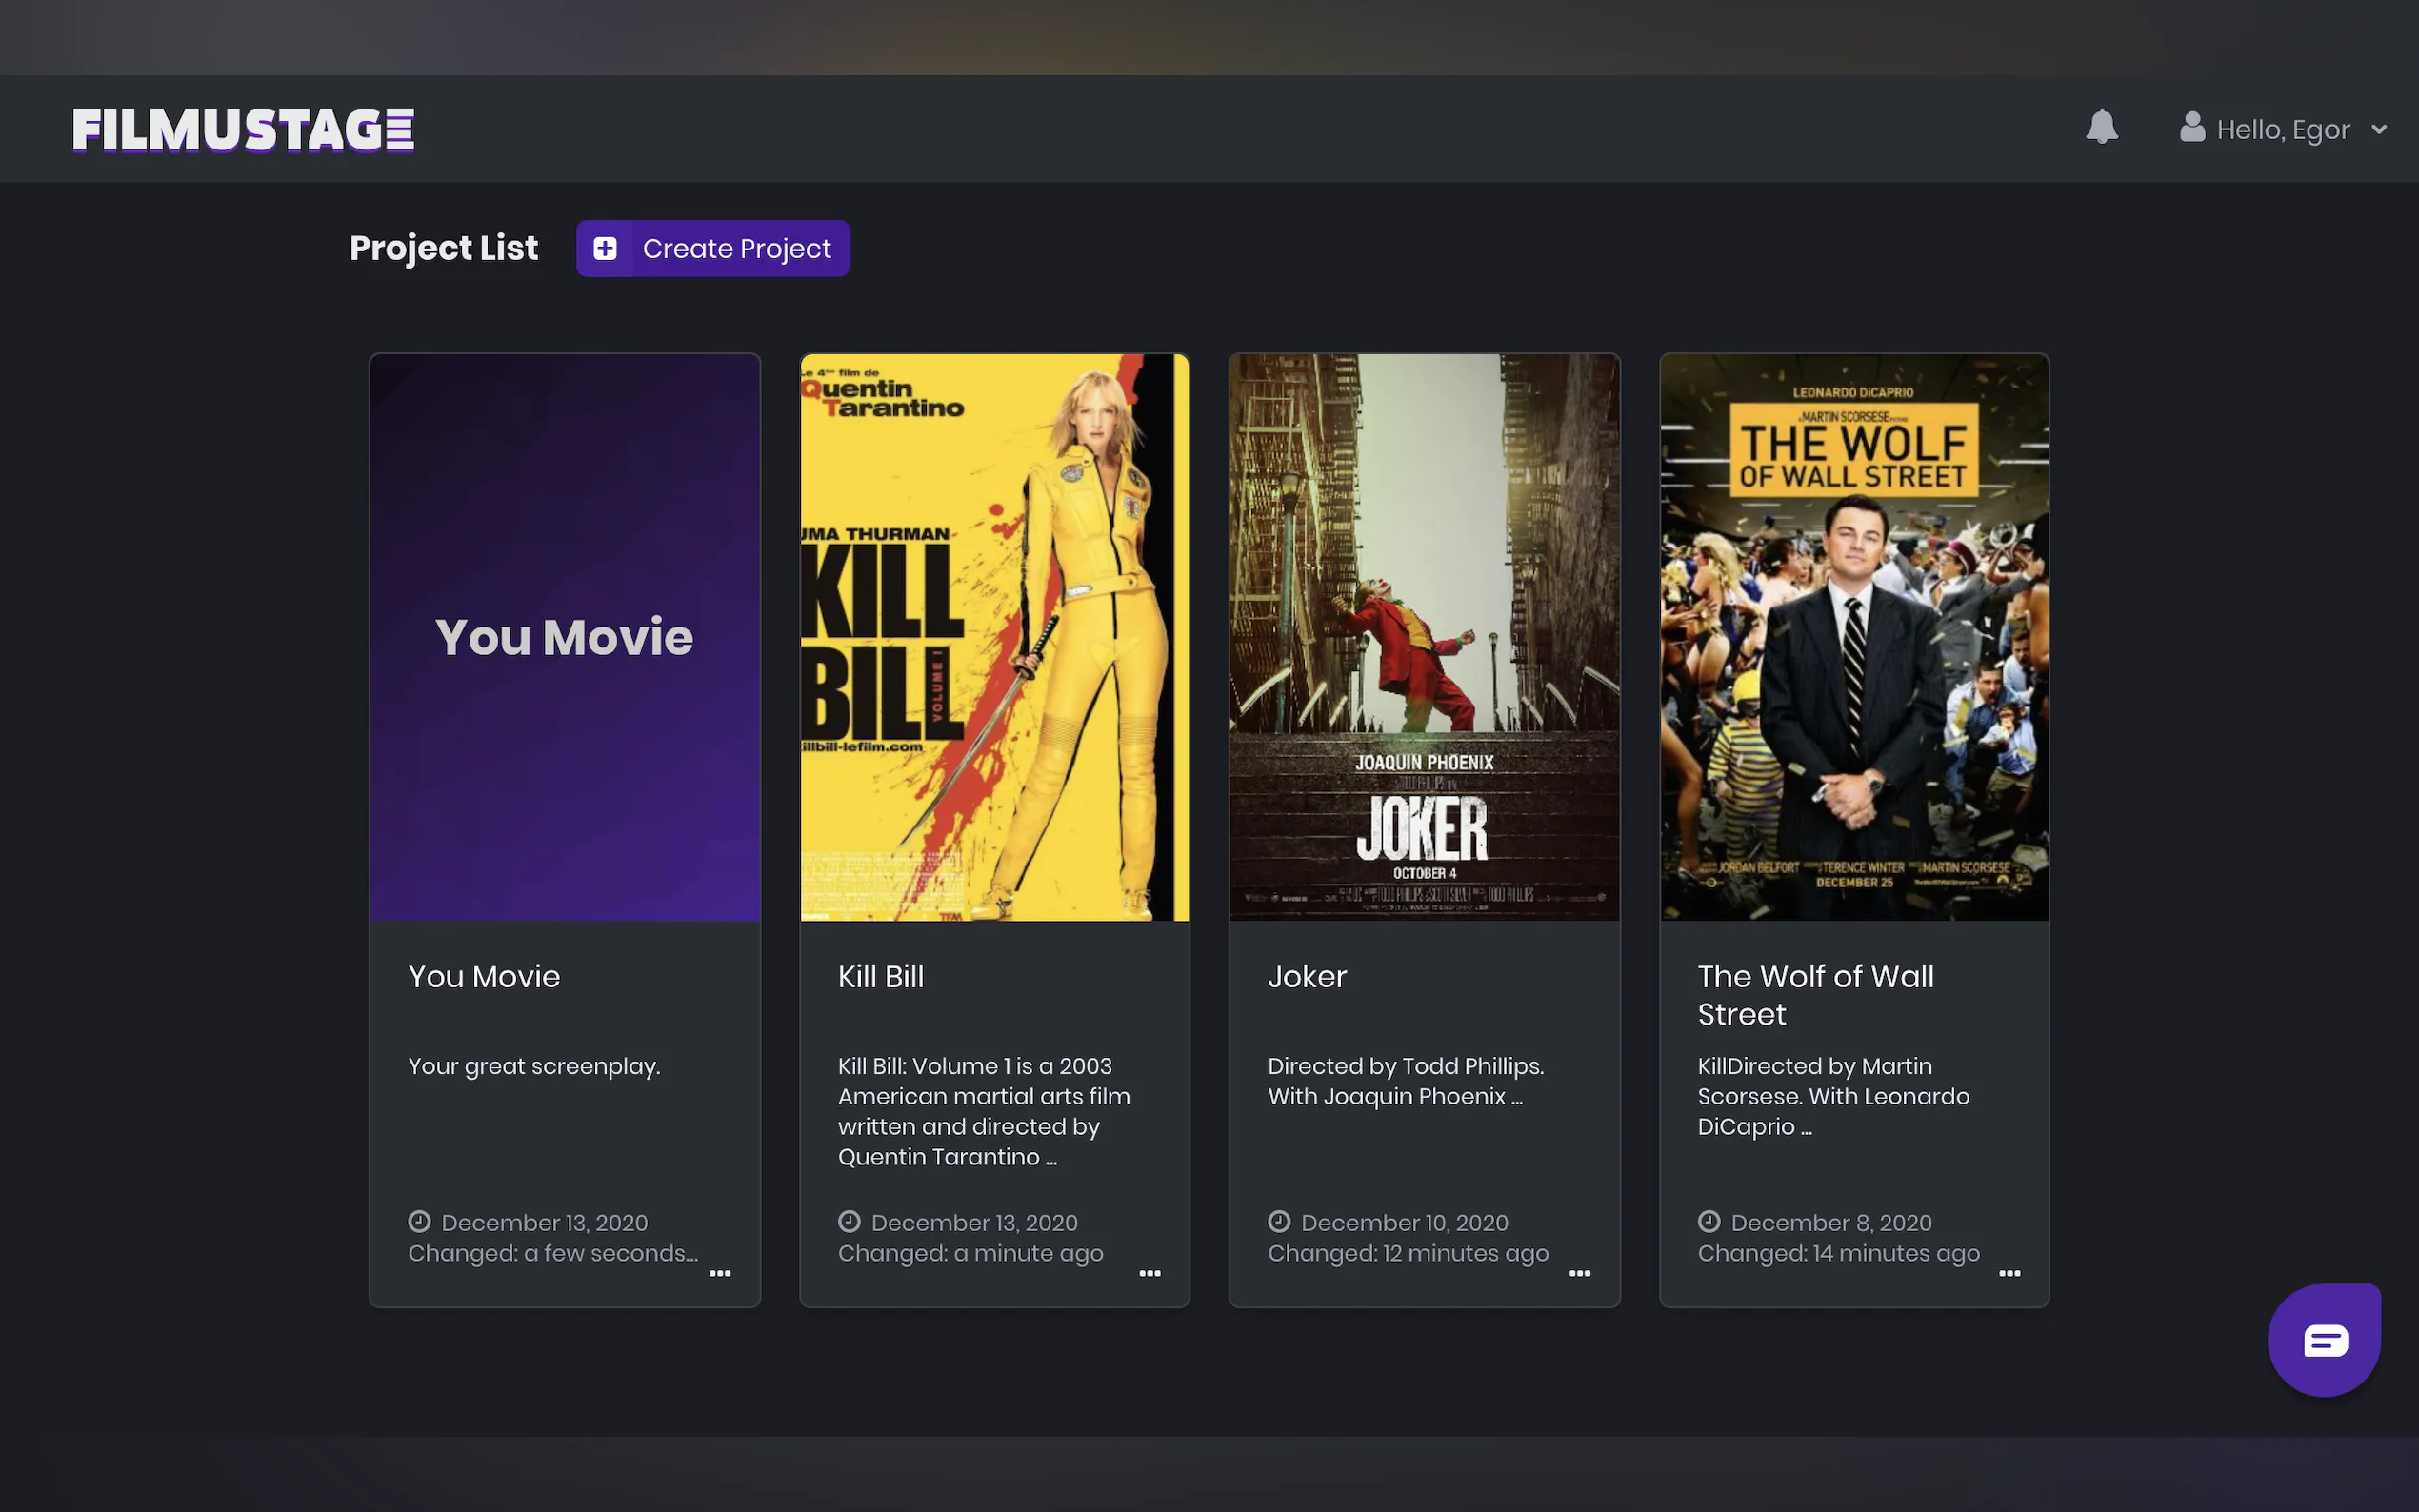Click the Filmustage logo
This screenshot has width=2419, height=1512.
[243, 130]
